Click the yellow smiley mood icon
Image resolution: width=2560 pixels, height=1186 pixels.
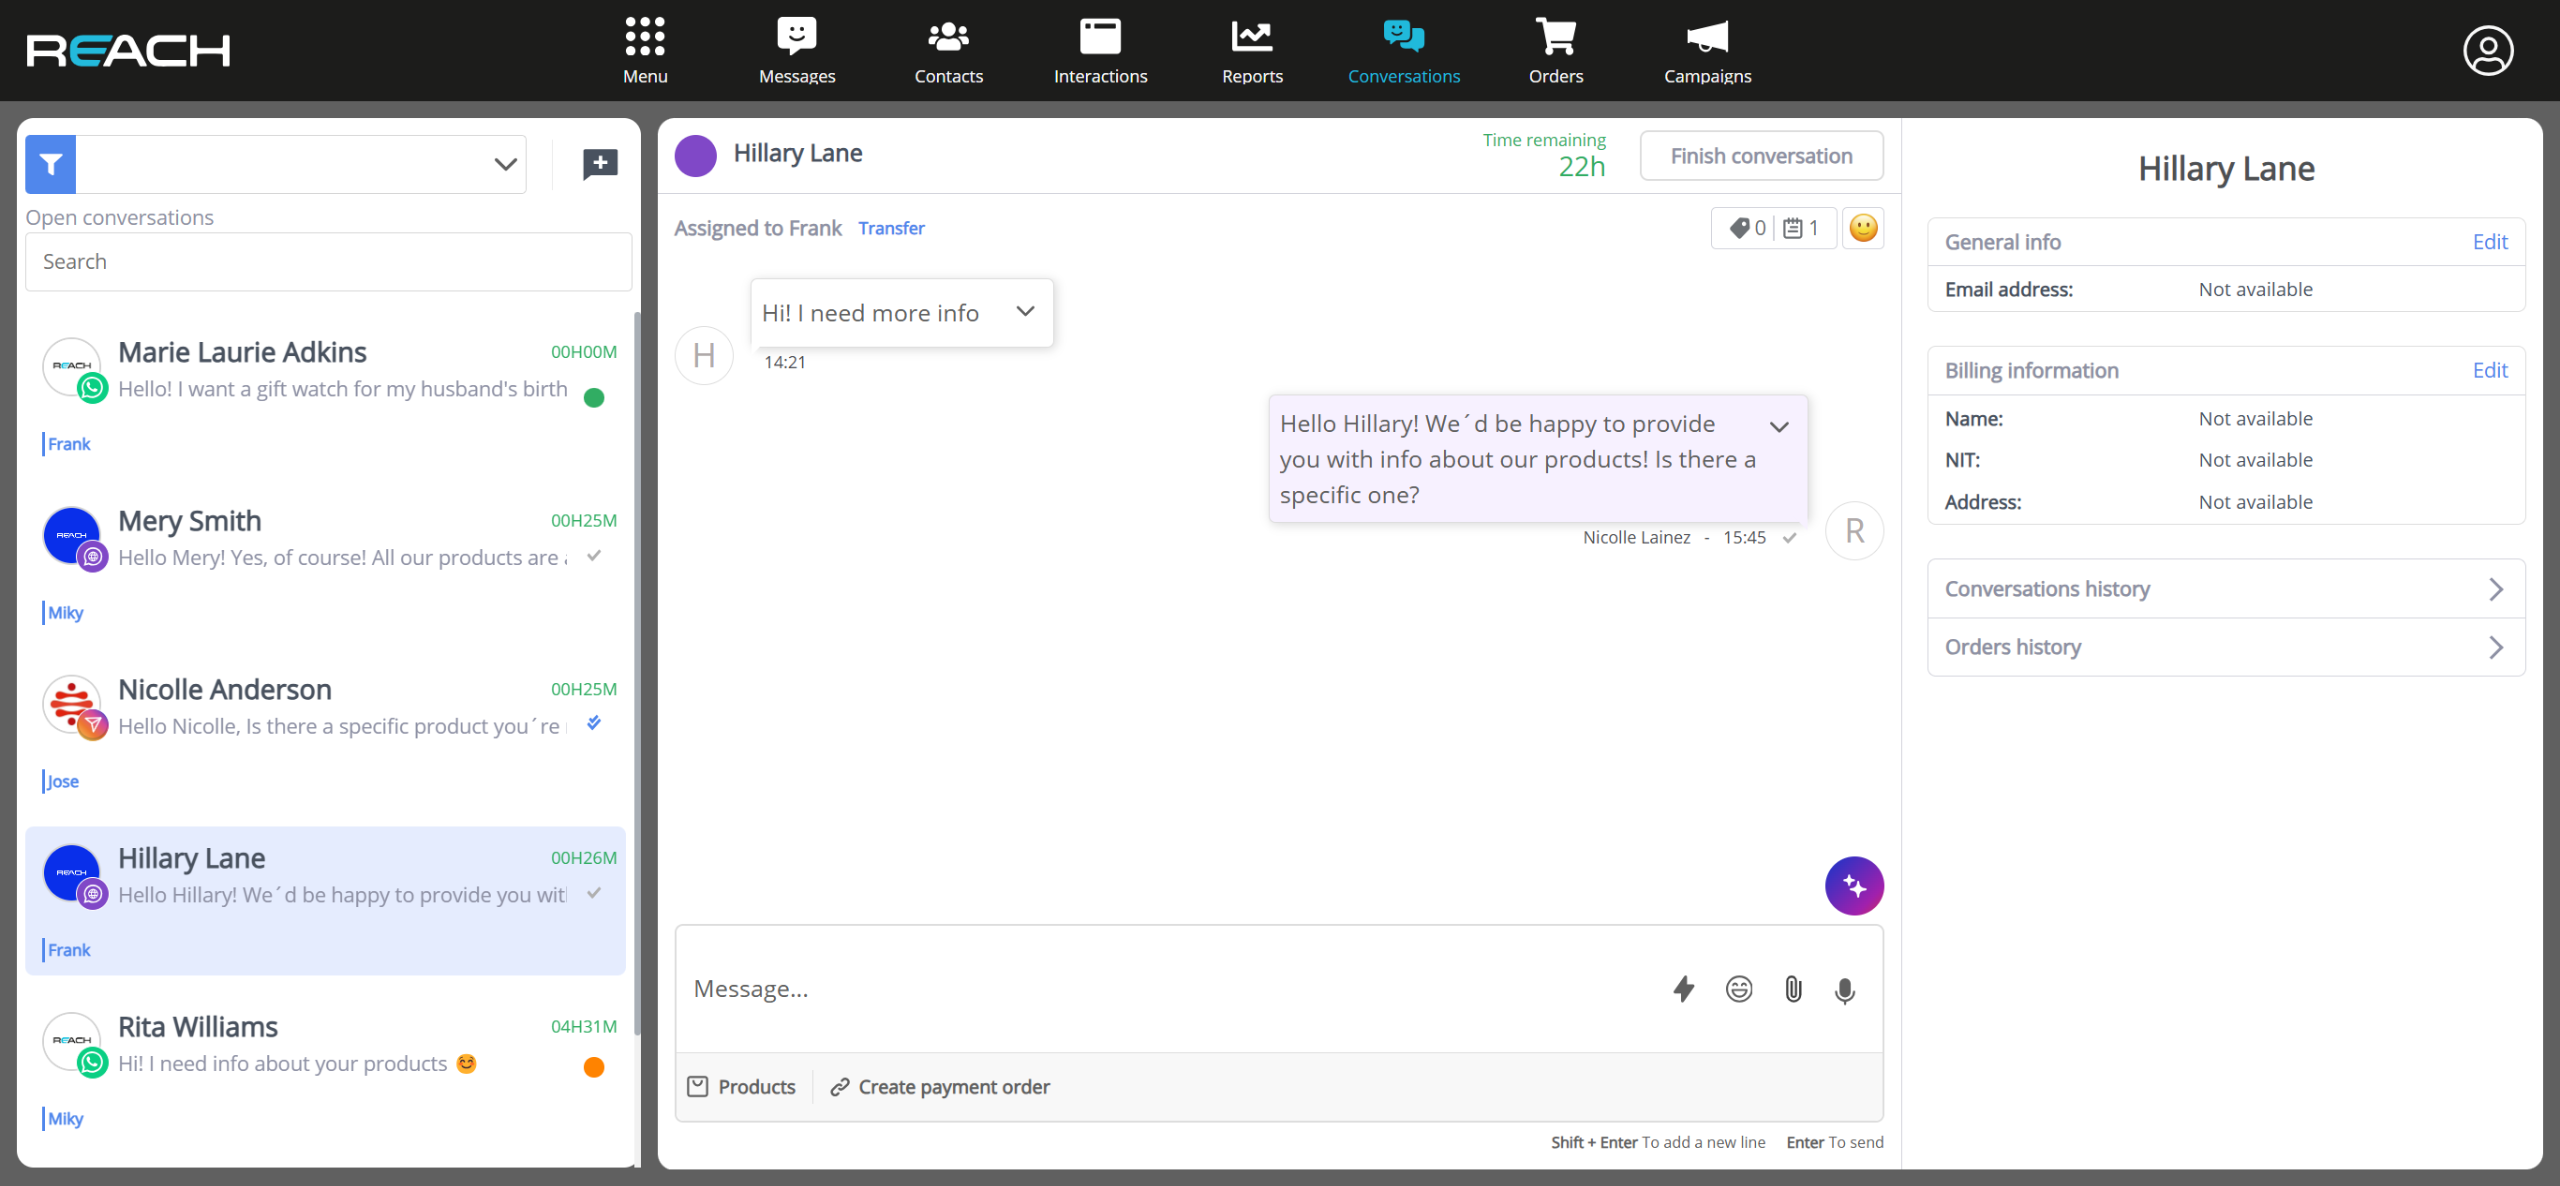coord(1863,228)
